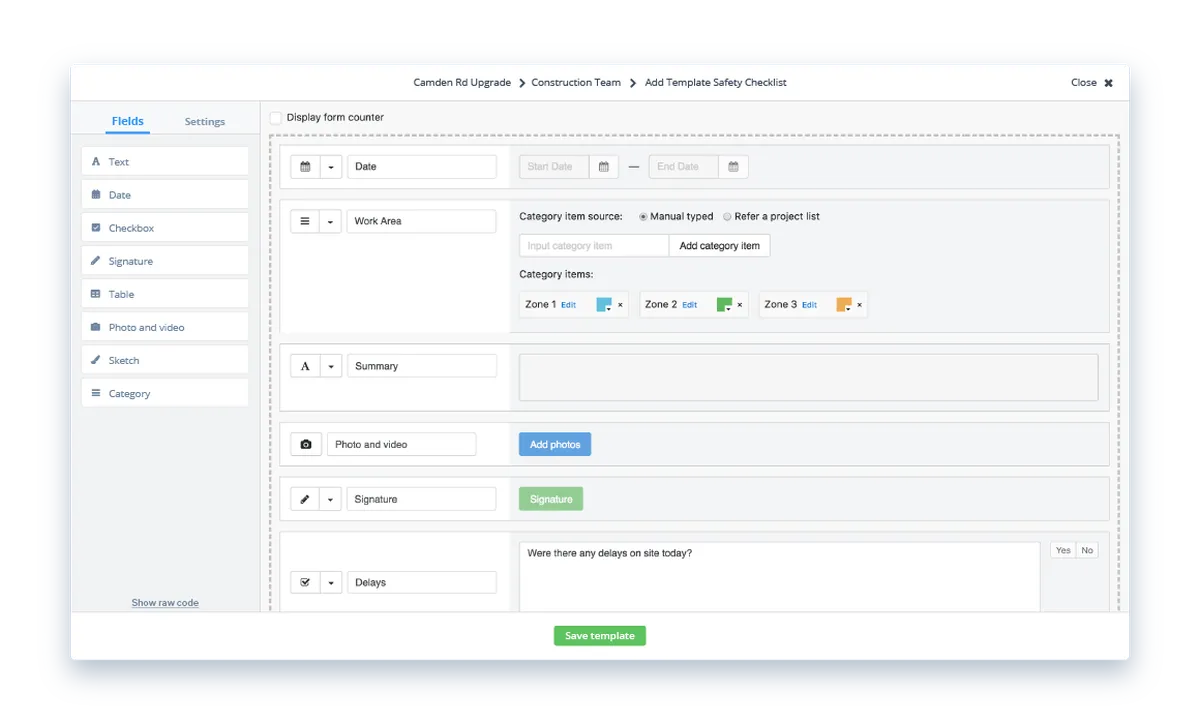Go to Construction Team breadcrumb
This screenshot has width=1200, height=724.
576,83
